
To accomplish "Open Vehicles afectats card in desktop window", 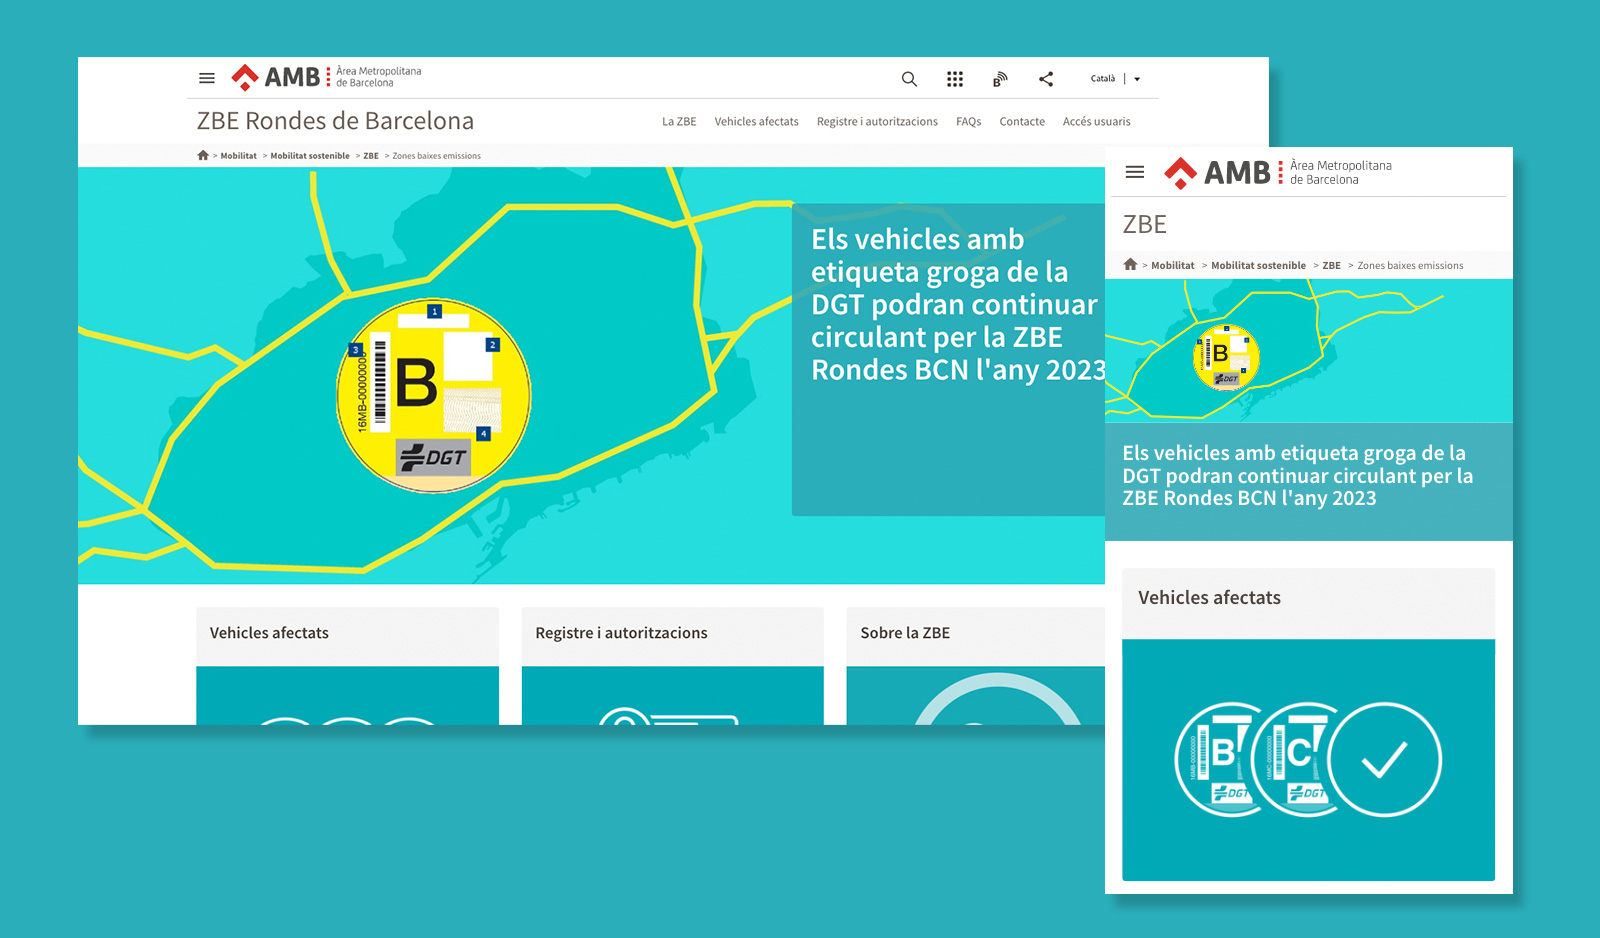I will tap(347, 665).
